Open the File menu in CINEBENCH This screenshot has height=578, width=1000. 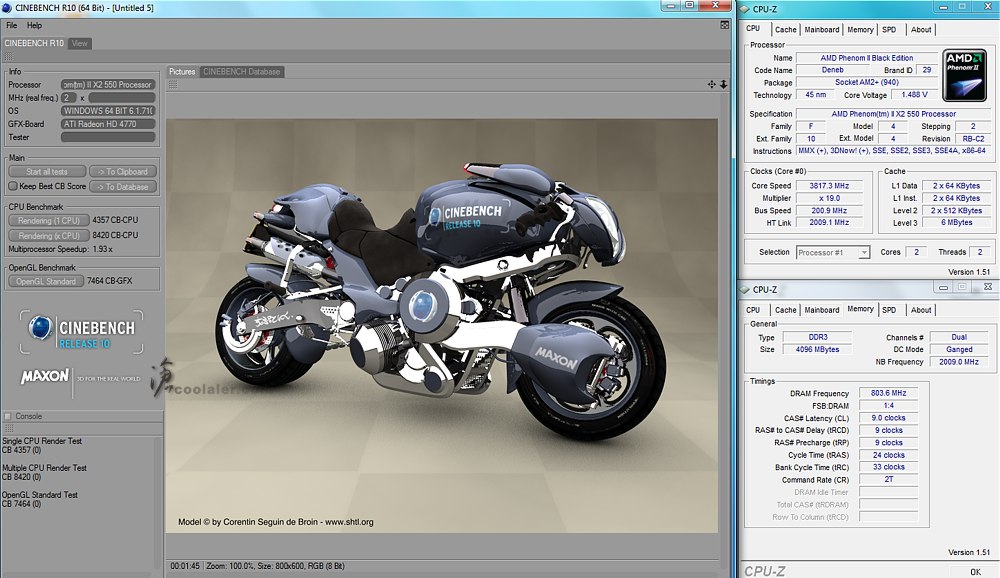pos(11,26)
